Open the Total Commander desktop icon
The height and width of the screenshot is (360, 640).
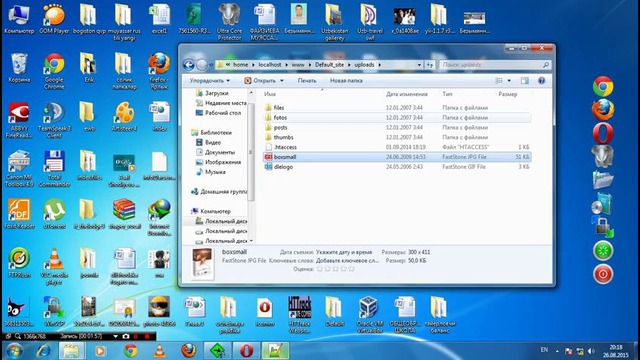tap(54, 169)
